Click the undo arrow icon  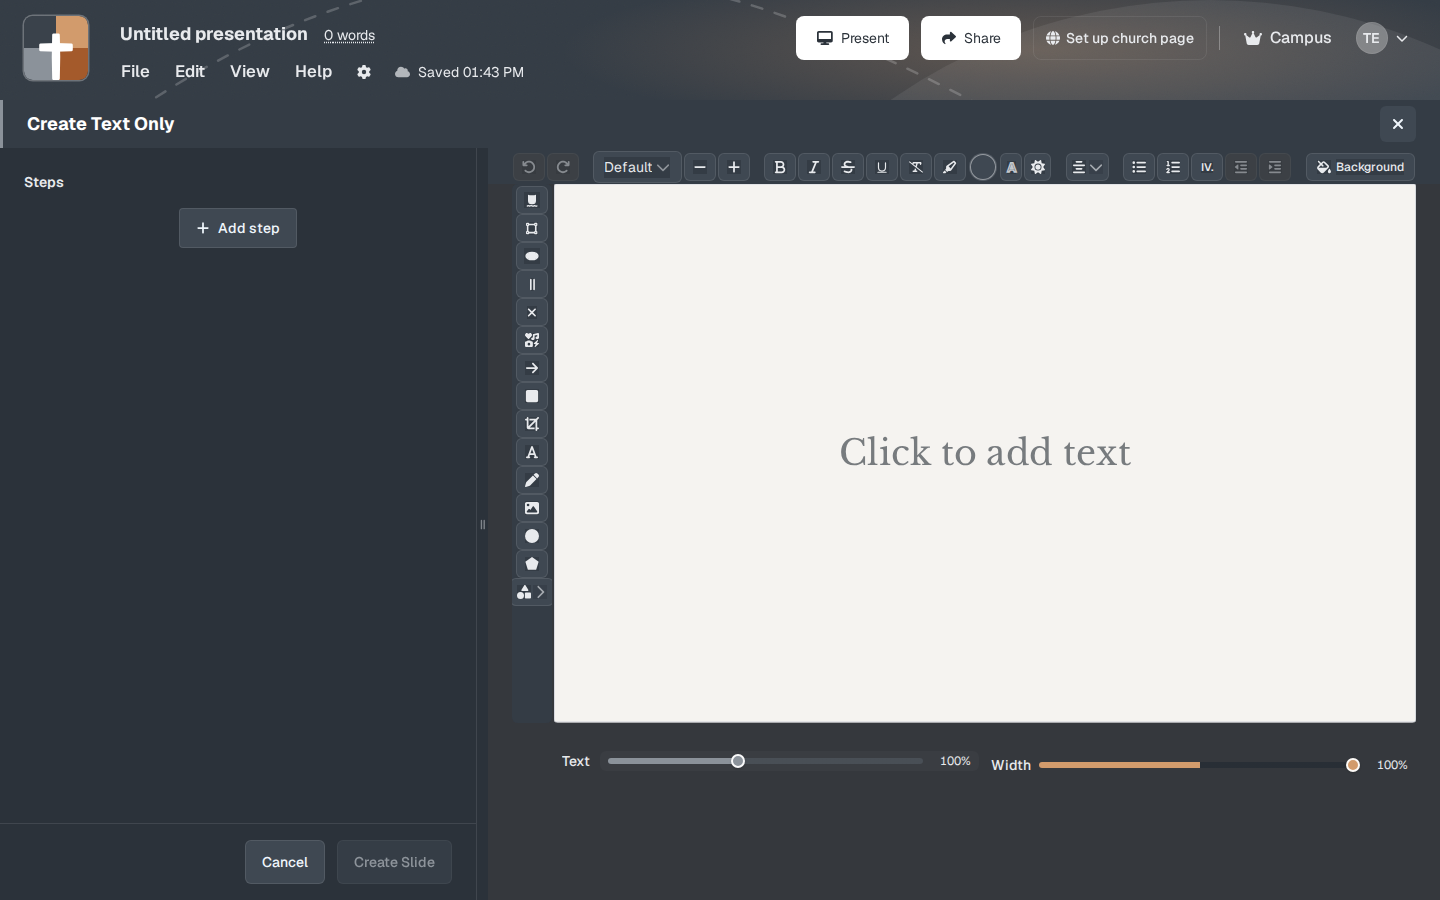[529, 167]
